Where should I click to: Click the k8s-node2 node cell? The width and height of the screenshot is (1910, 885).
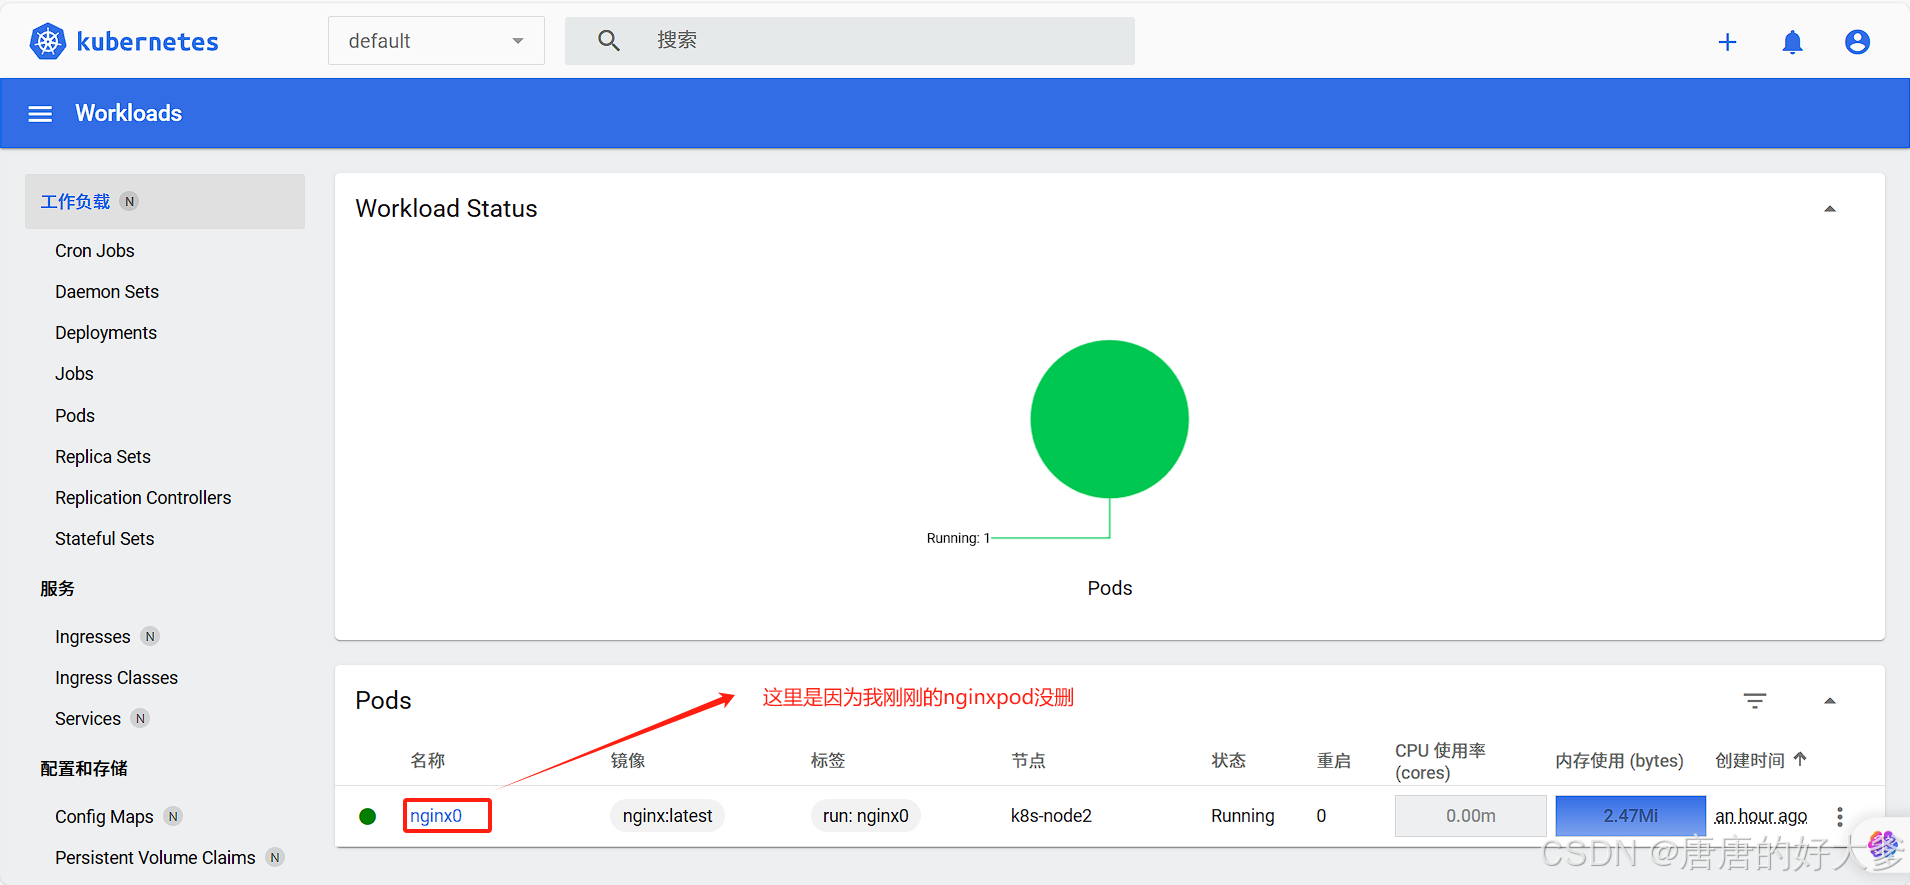1051,816
